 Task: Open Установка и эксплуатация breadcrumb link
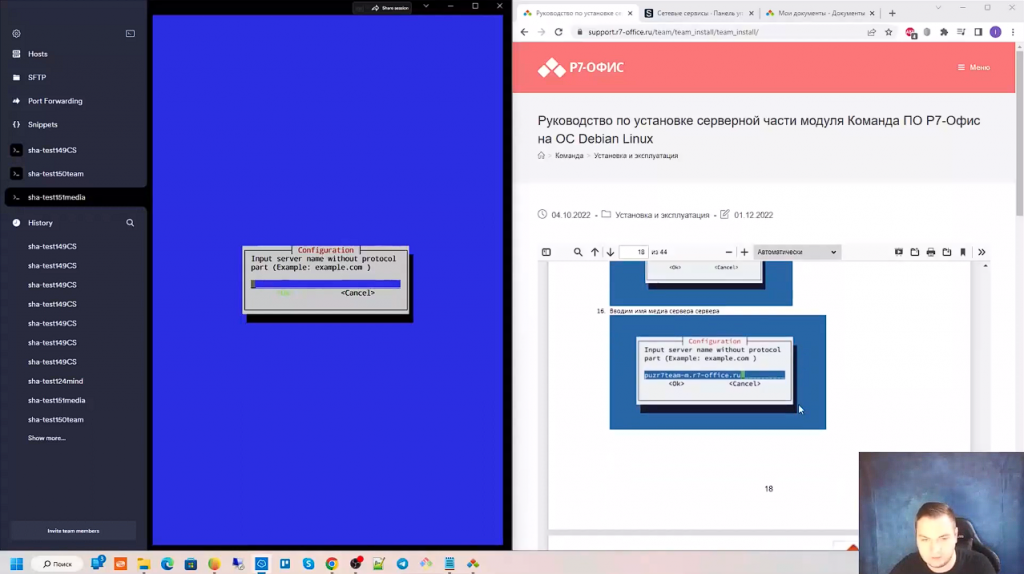point(636,156)
